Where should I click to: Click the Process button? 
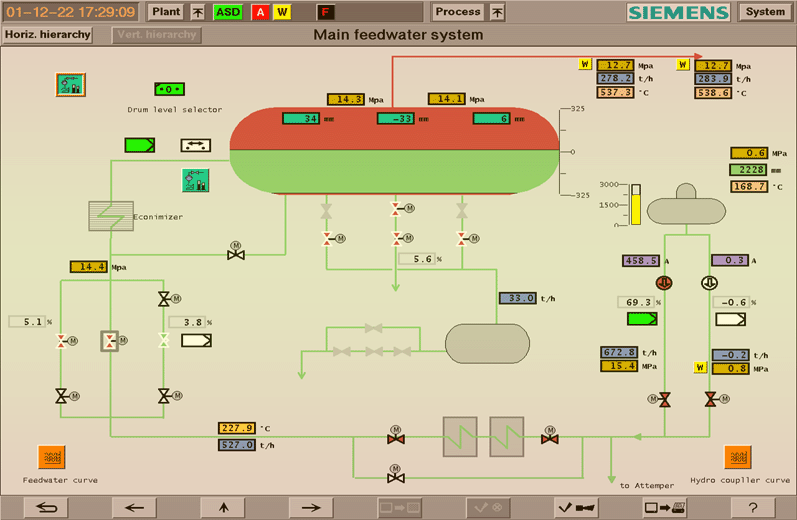pyautogui.click(x=459, y=12)
